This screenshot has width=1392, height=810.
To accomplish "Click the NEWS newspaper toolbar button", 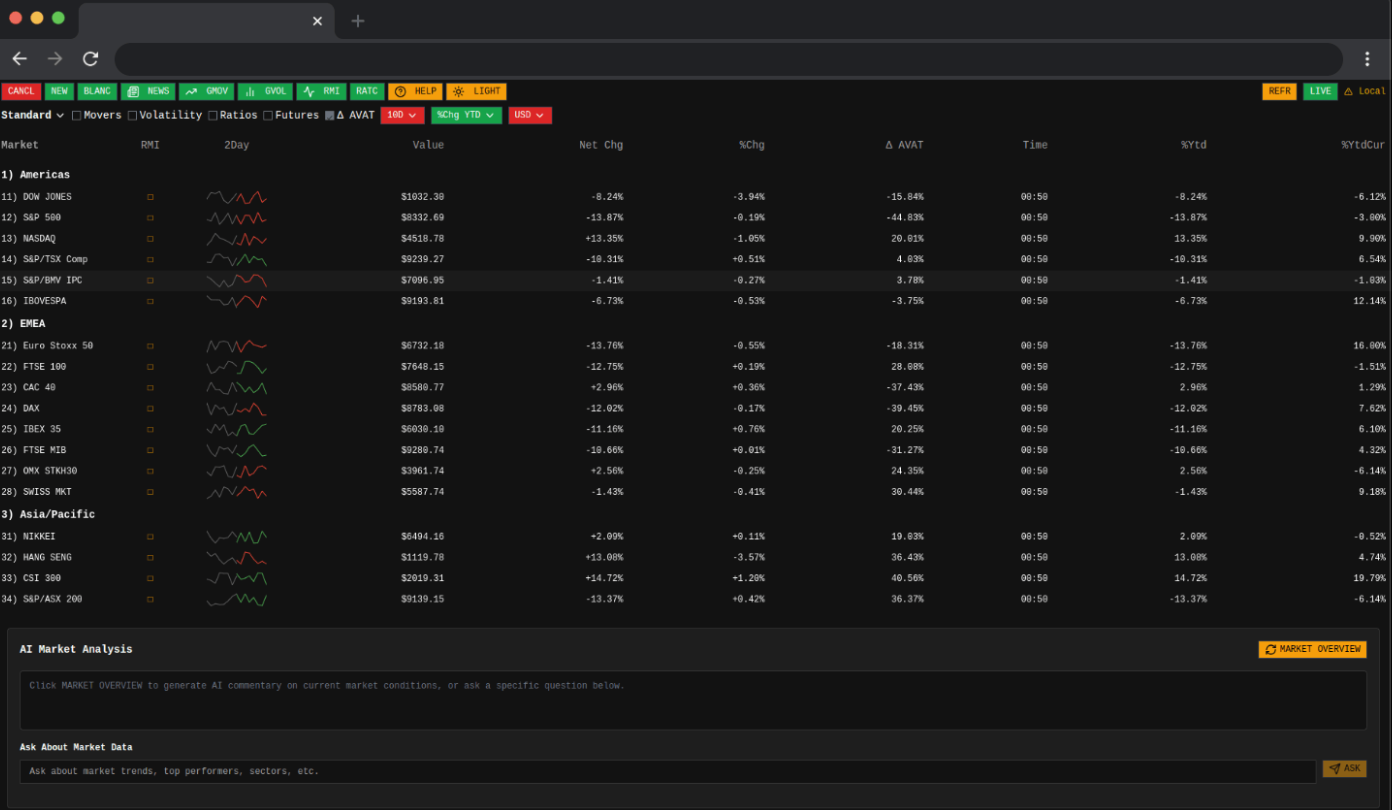I will (x=147, y=91).
